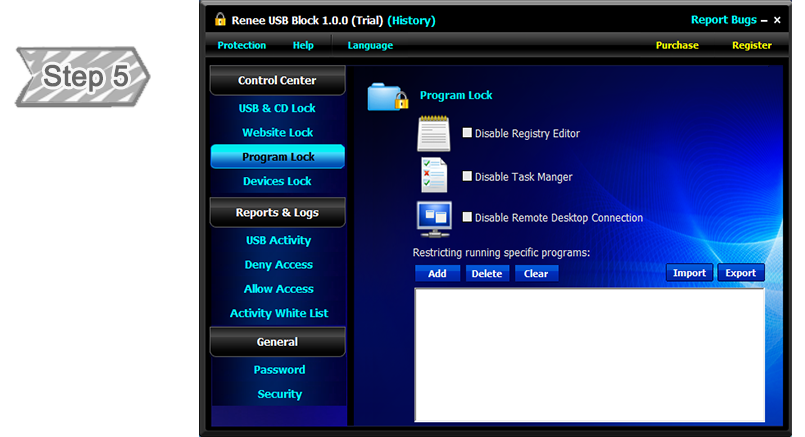This screenshot has height=437, width=805.
Task: Click the padlock icon in title bar
Action: (x=221, y=20)
